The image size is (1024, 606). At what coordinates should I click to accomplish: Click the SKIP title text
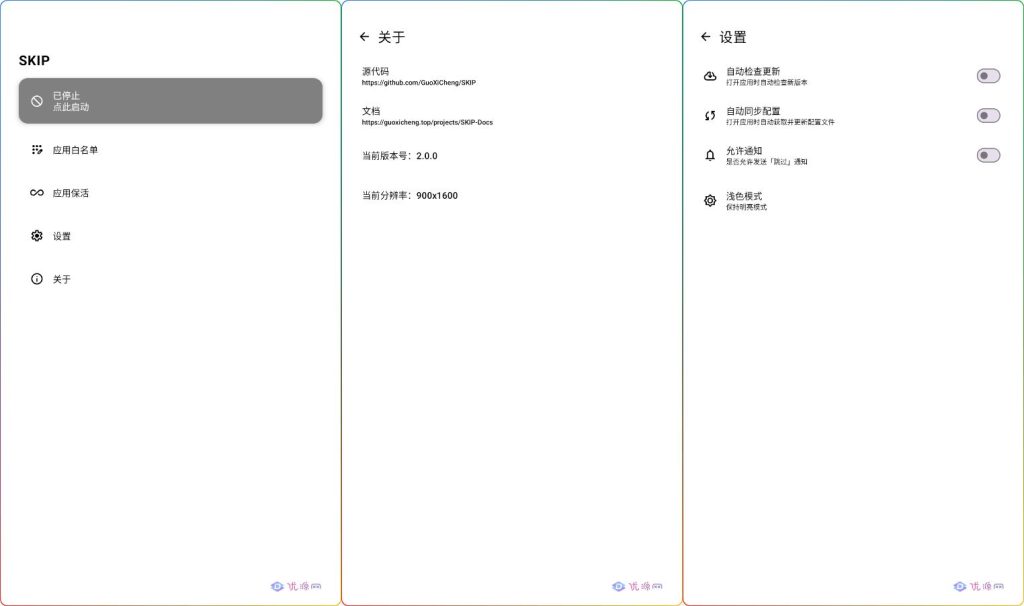(x=34, y=60)
